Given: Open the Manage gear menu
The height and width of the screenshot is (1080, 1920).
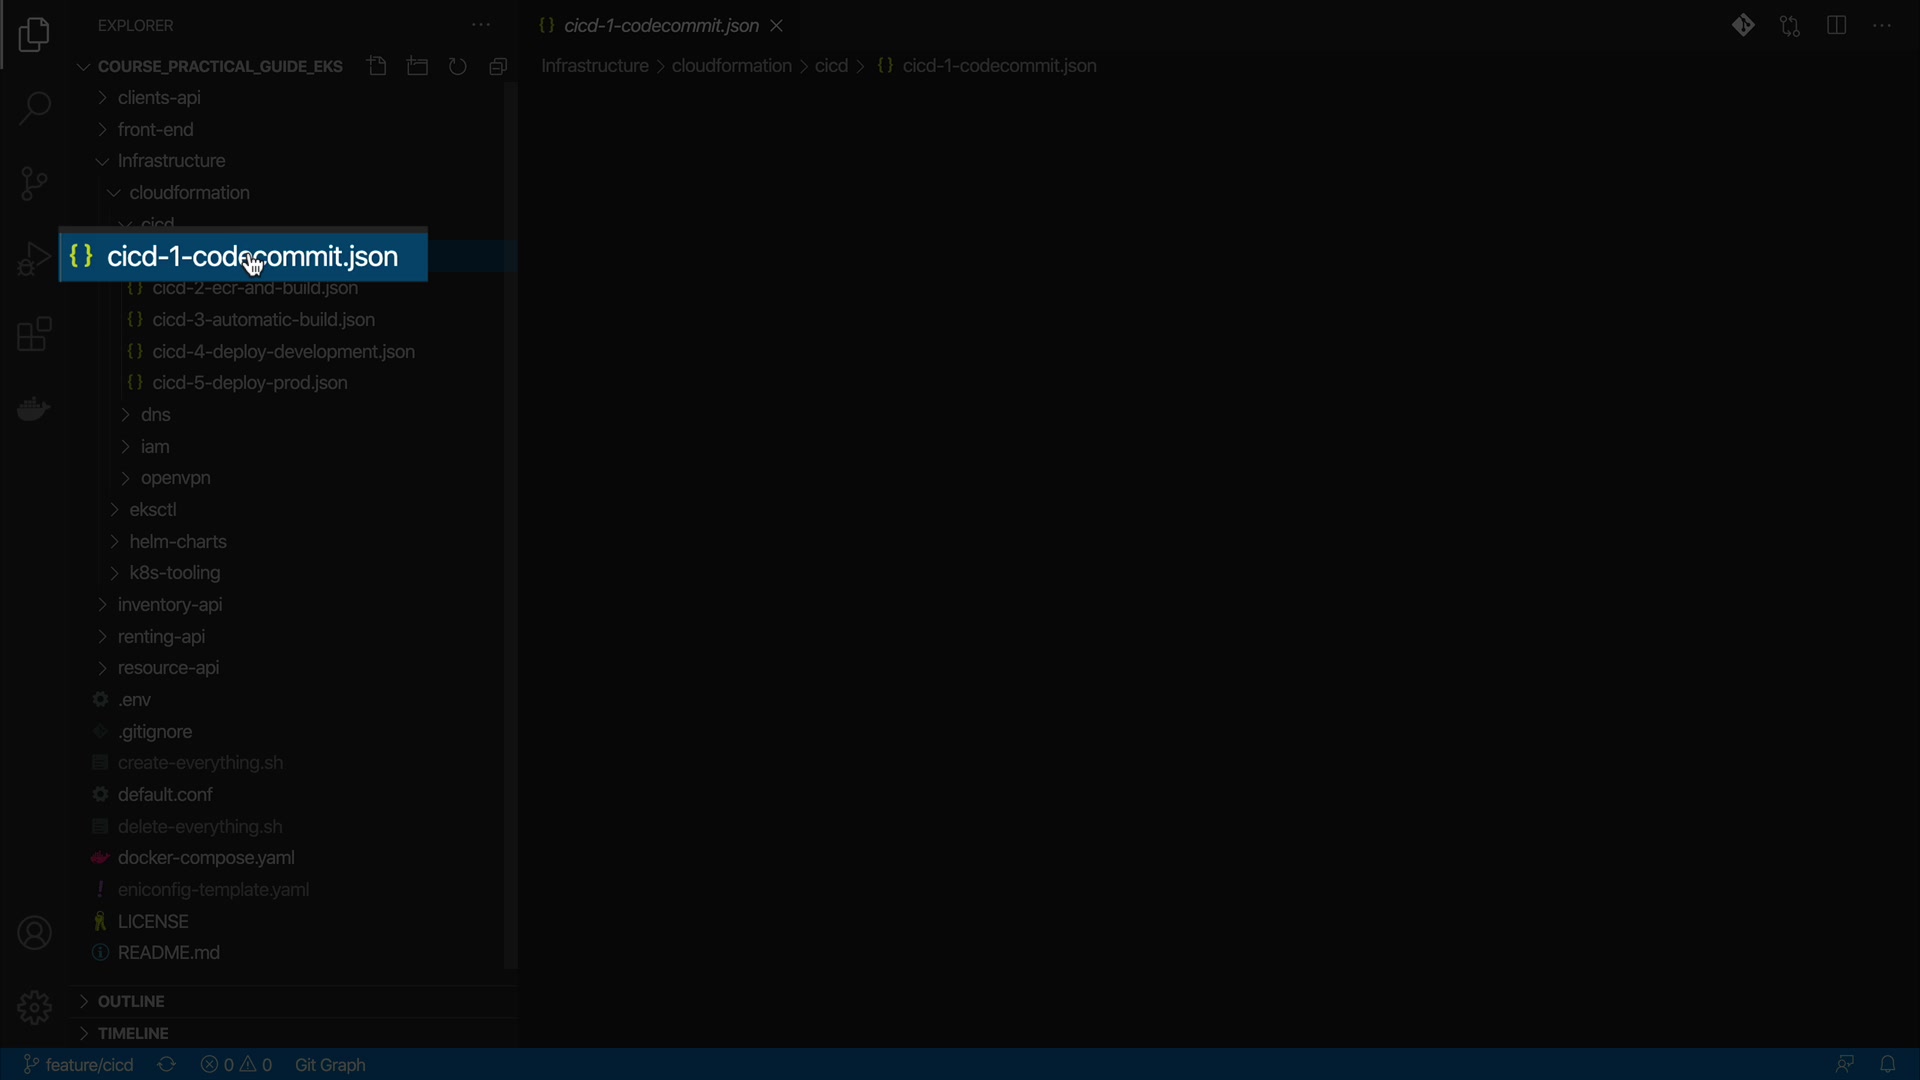Looking at the screenshot, I should (34, 1007).
